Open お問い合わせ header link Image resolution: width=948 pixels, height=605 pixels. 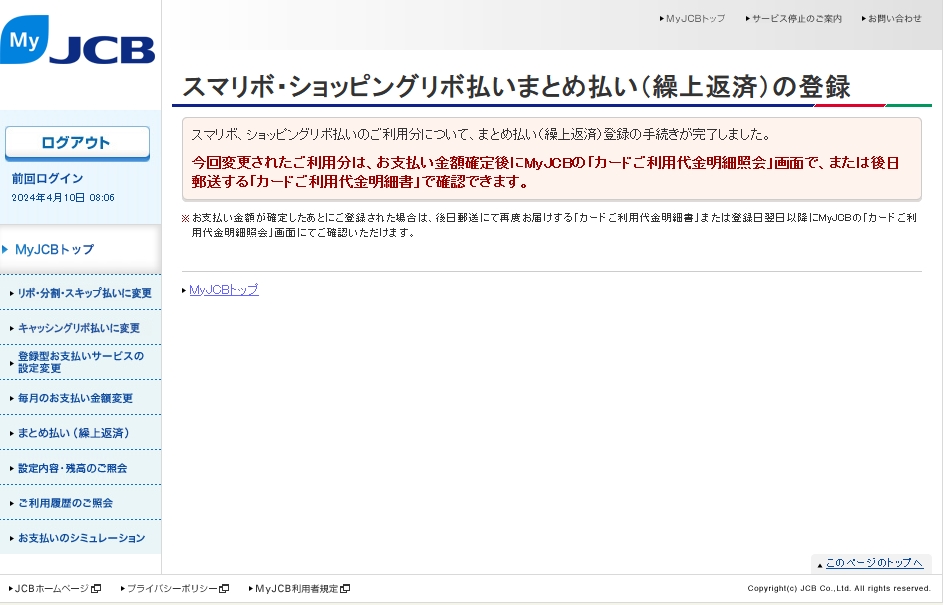(x=894, y=19)
